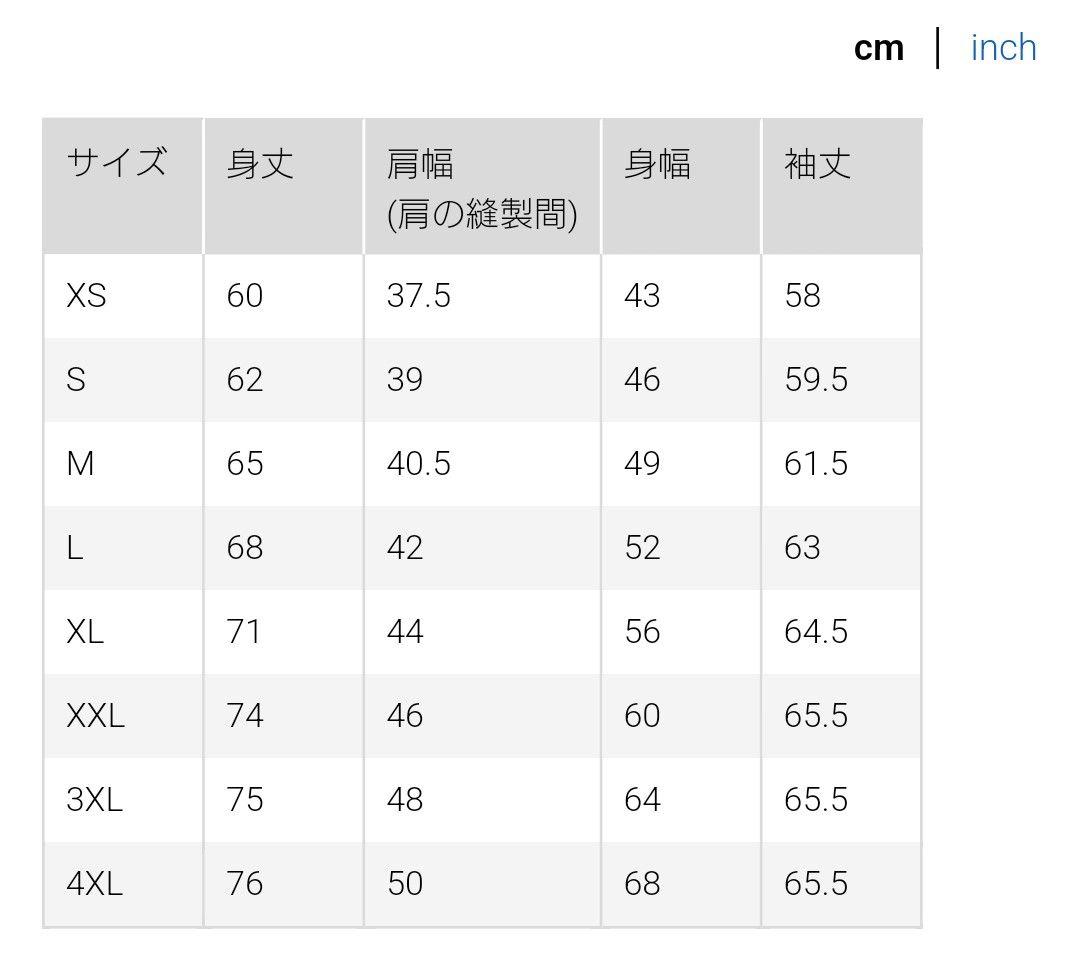Click the M sleeve length value 61.5

(x=816, y=464)
